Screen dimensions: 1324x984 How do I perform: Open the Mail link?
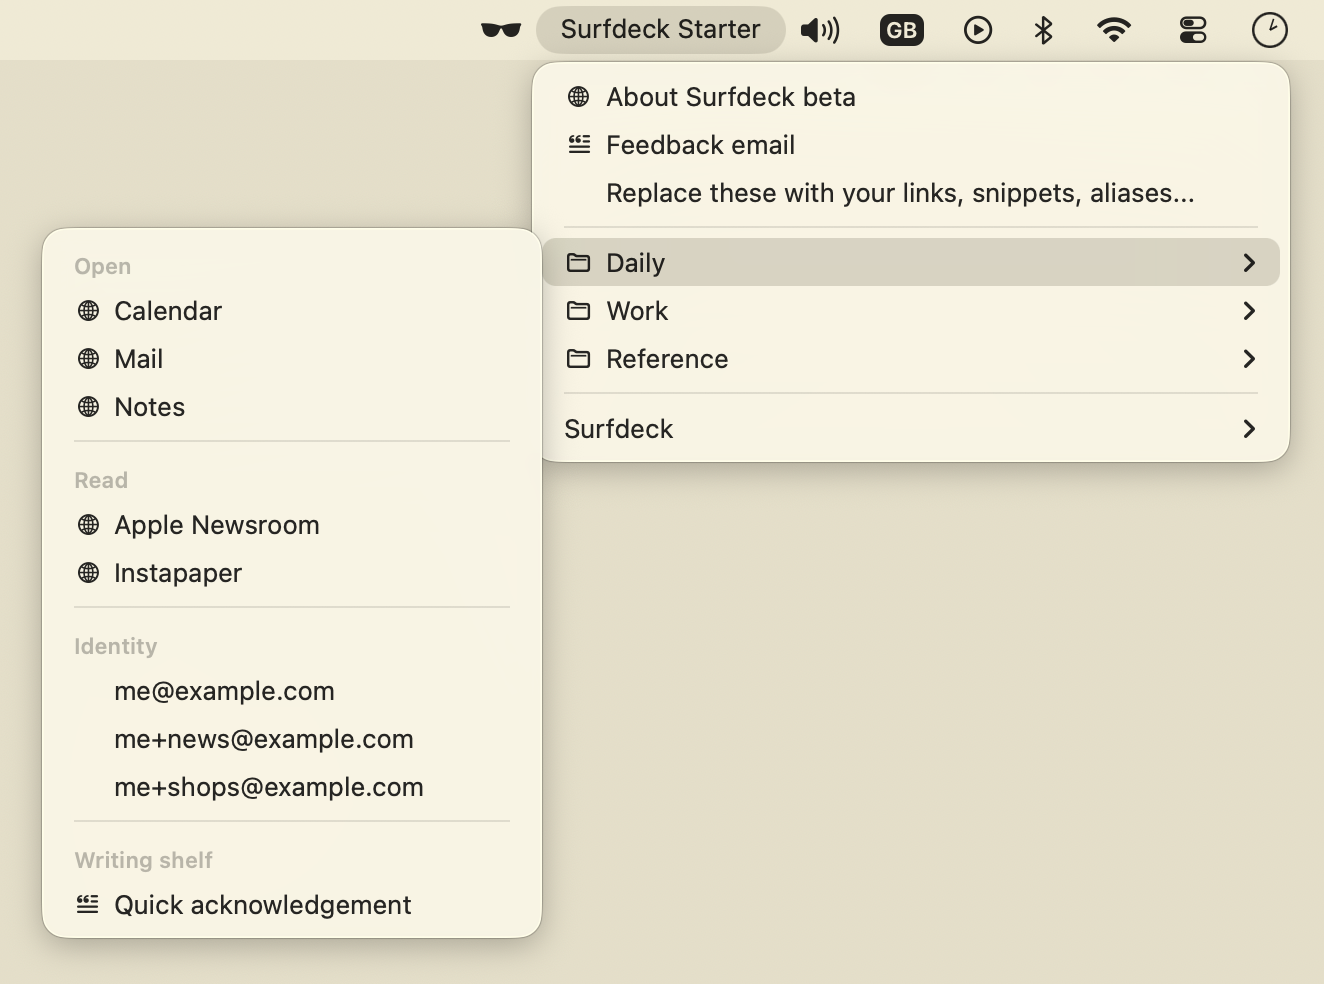pyautogui.click(x=292, y=359)
